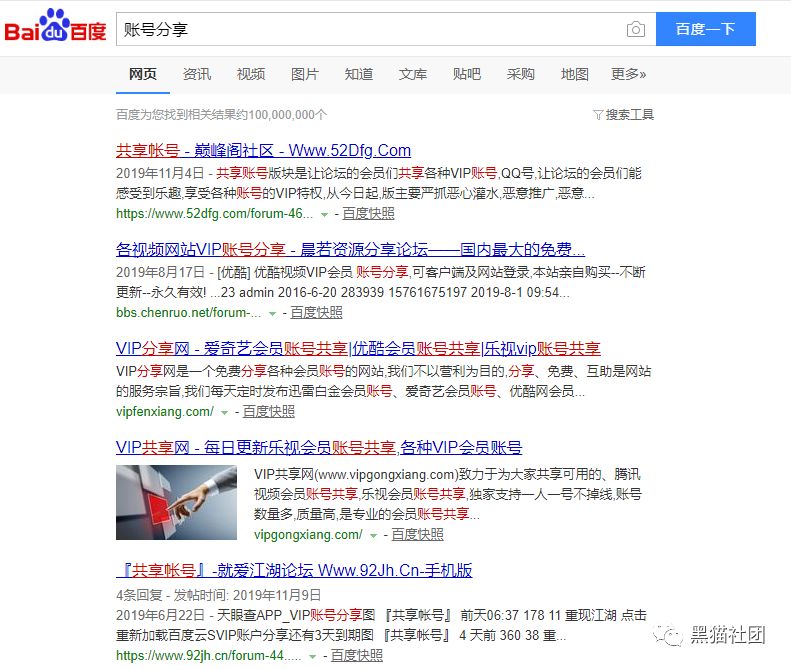Open the VIP分享网 爱奇艺会员 result link
Screen dimensions: 791x669
pyautogui.click(x=358, y=348)
